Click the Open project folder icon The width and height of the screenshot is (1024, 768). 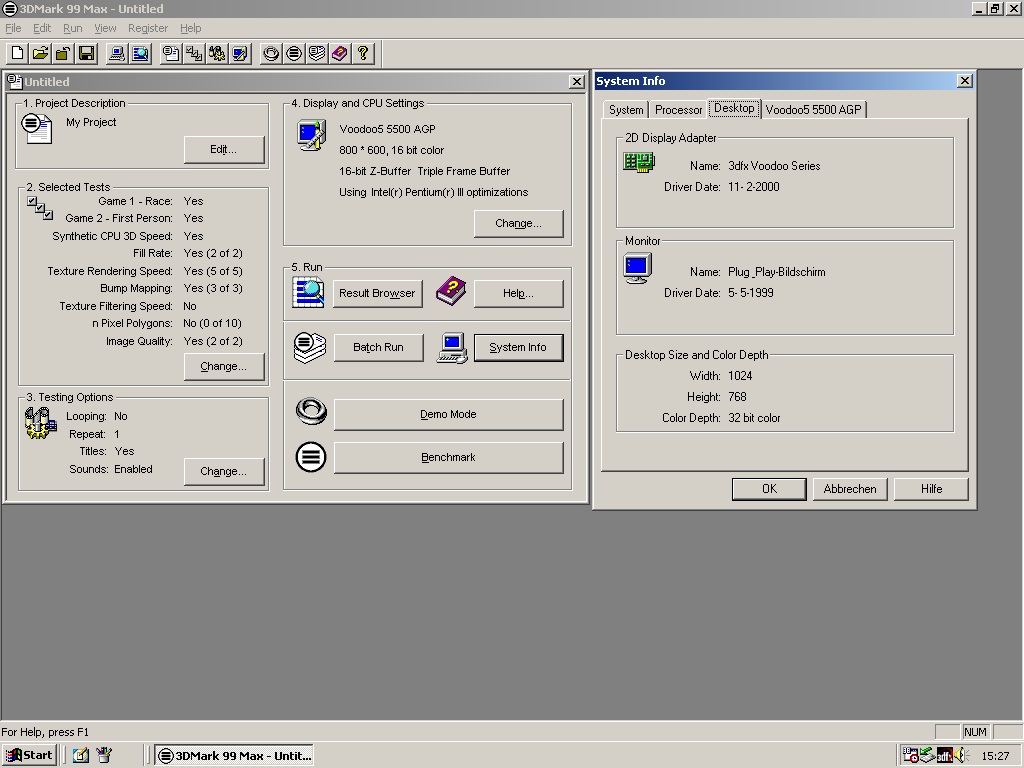[40, 53]
